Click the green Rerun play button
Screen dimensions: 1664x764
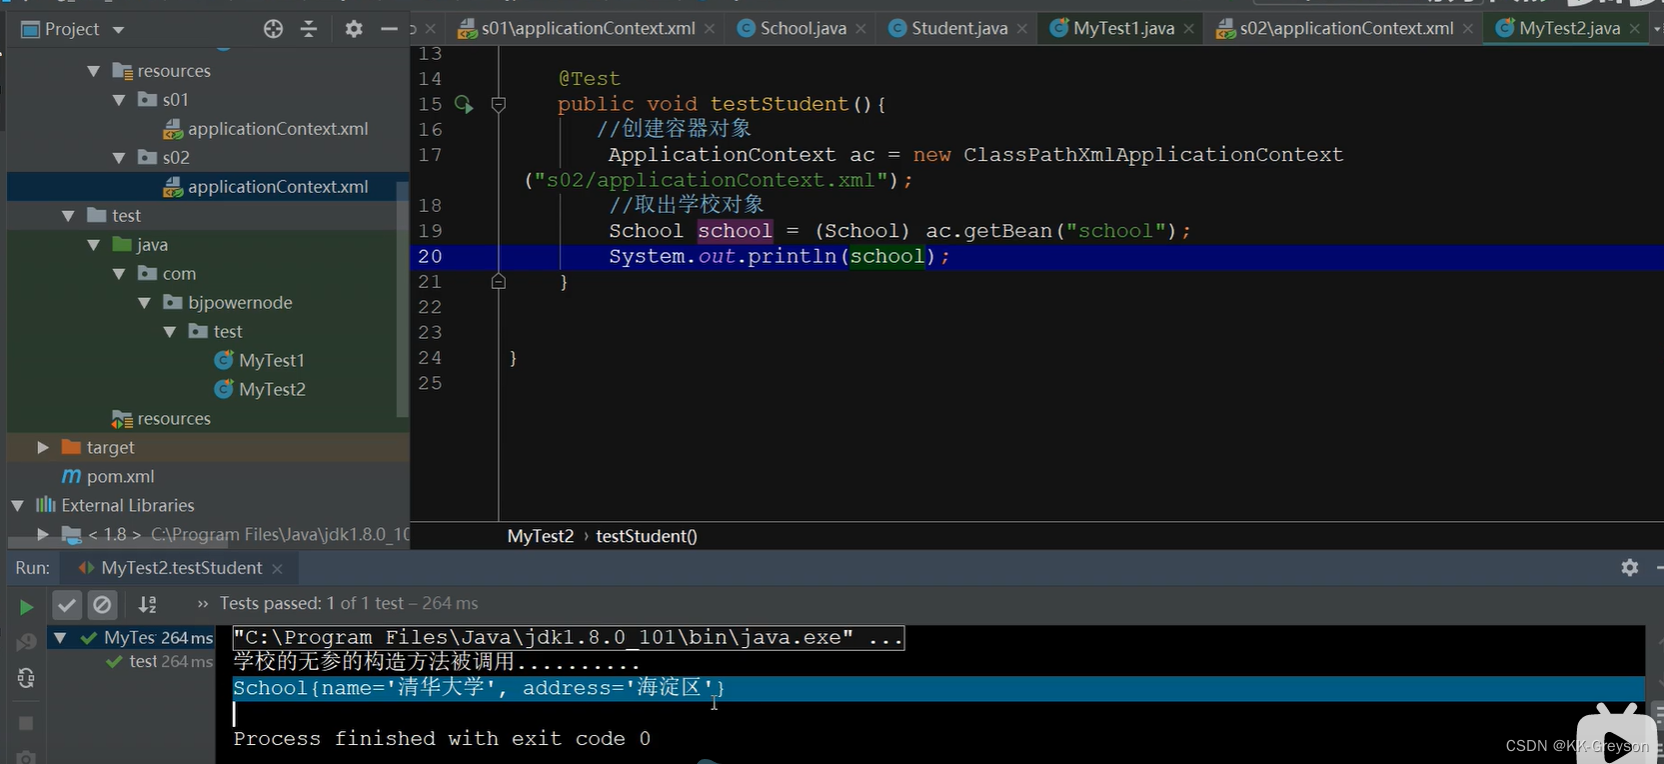pyautogui.click(x=26, y=606)
